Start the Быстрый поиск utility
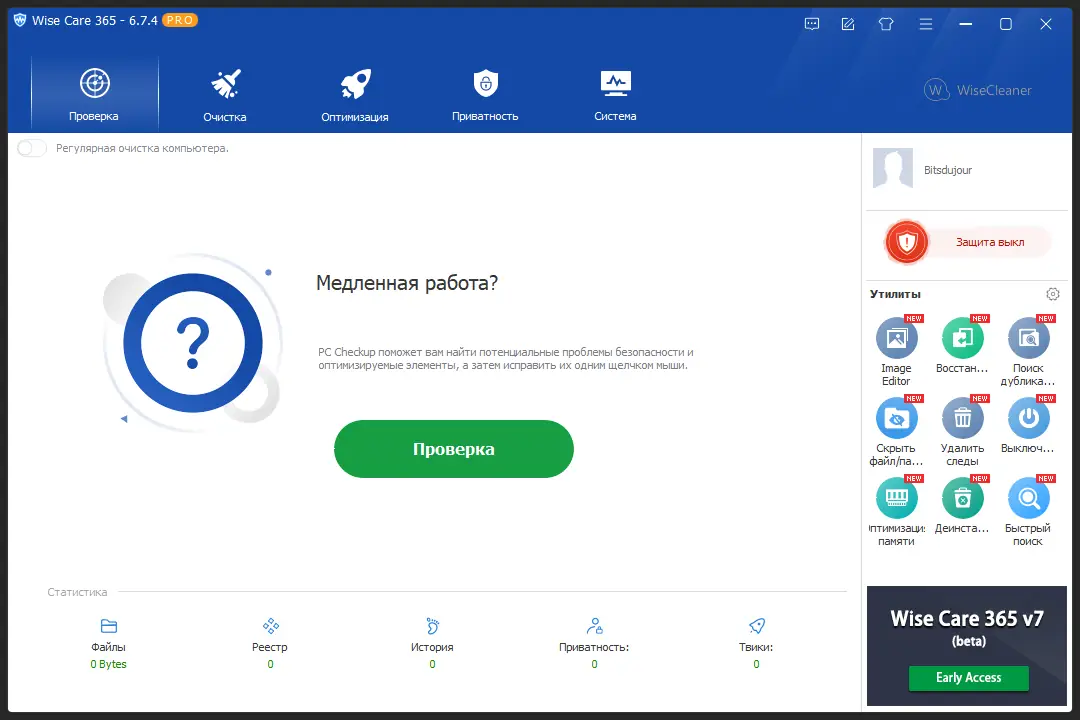The image size is (1080, 720). tap(1028, 498)
